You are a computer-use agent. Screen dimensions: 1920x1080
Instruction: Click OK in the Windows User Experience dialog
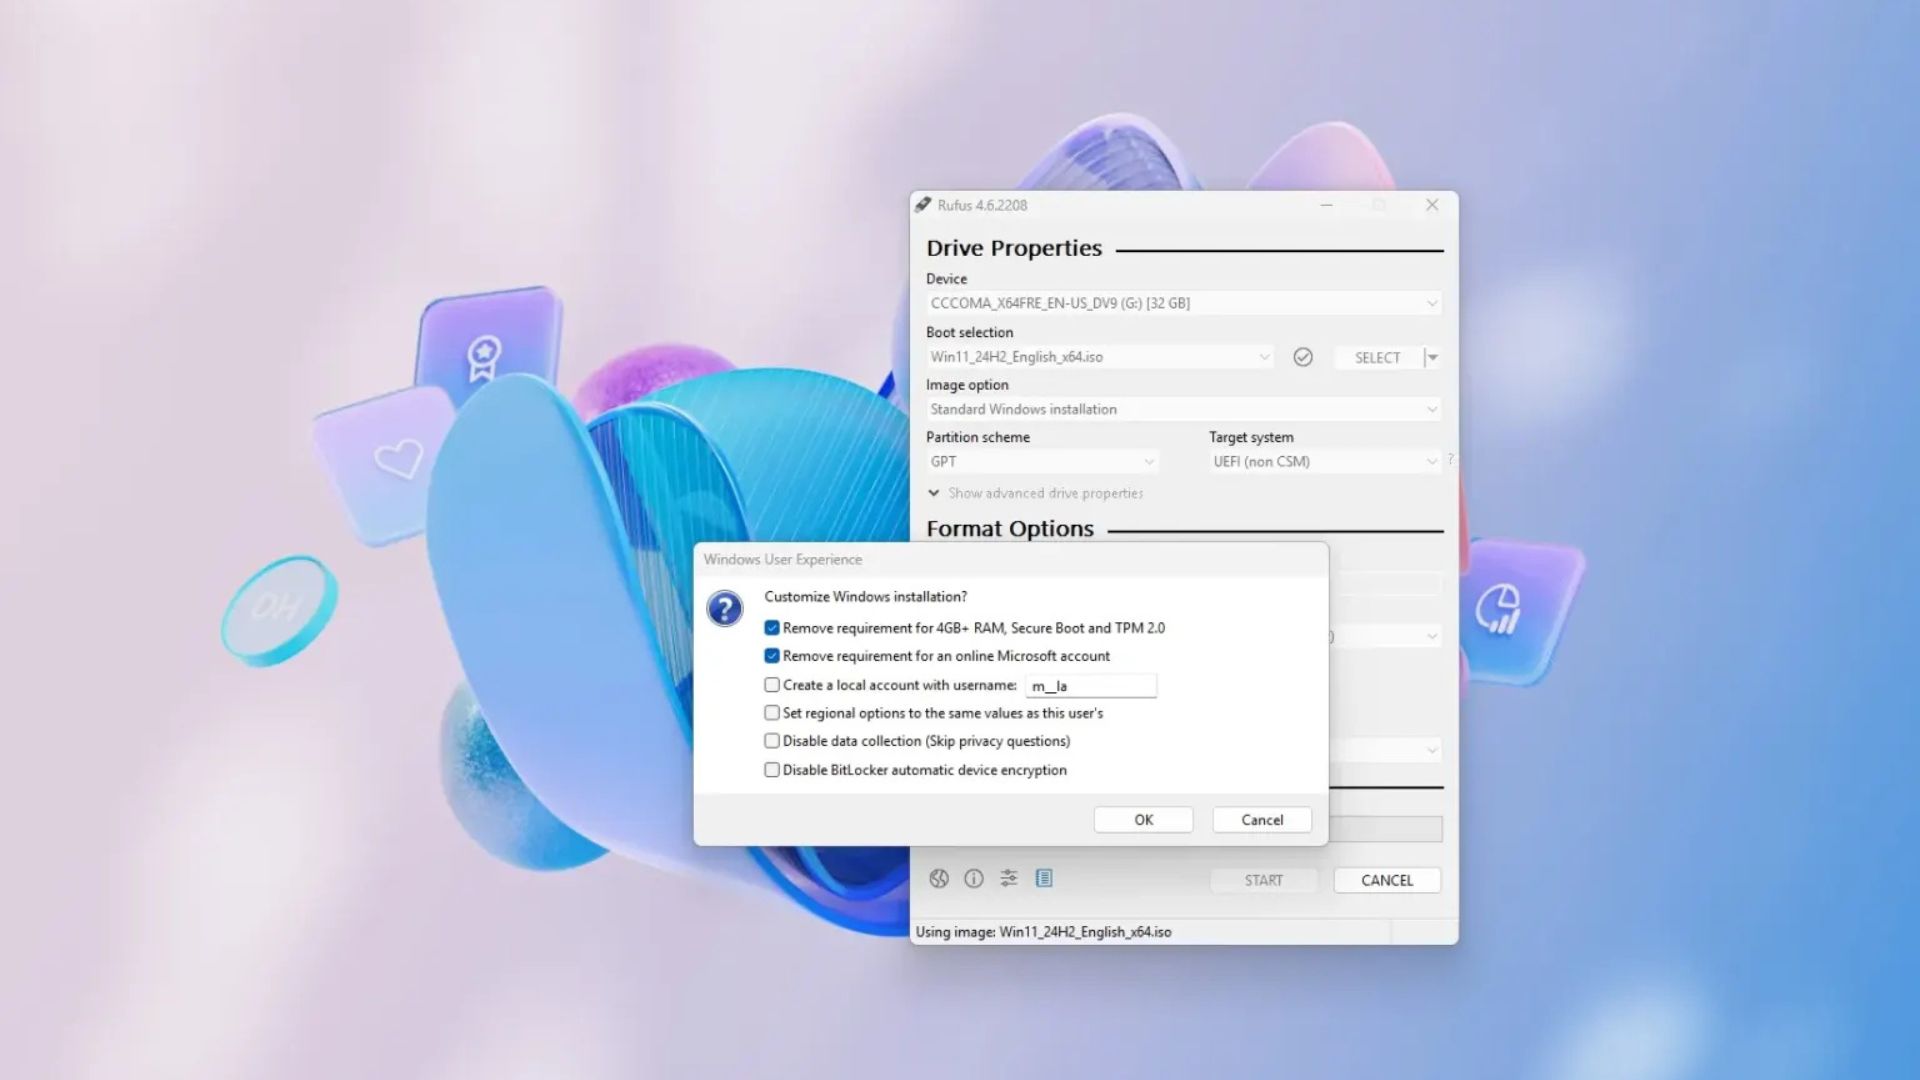[1143, 818]
